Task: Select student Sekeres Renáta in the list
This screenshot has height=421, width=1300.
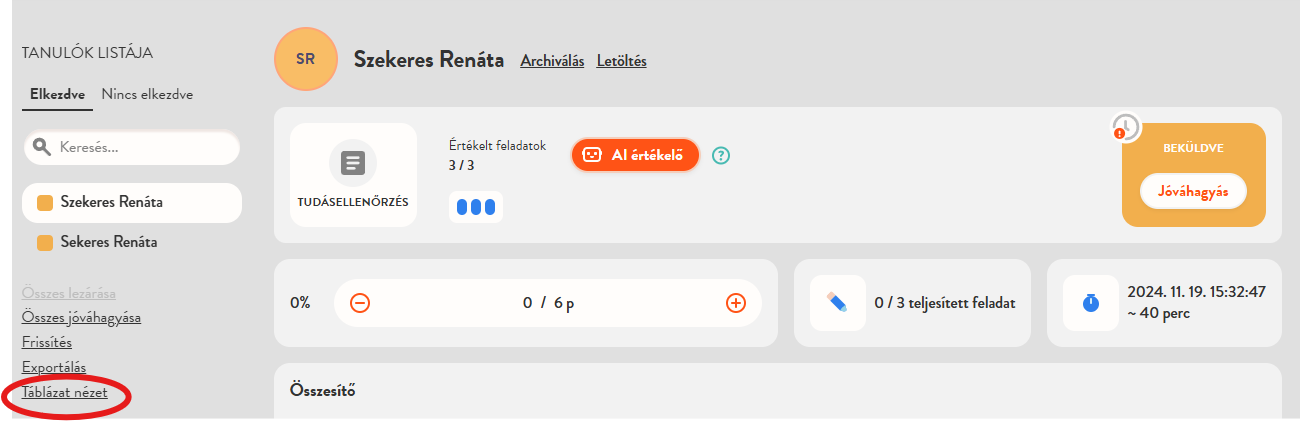Action: point(110,242)
